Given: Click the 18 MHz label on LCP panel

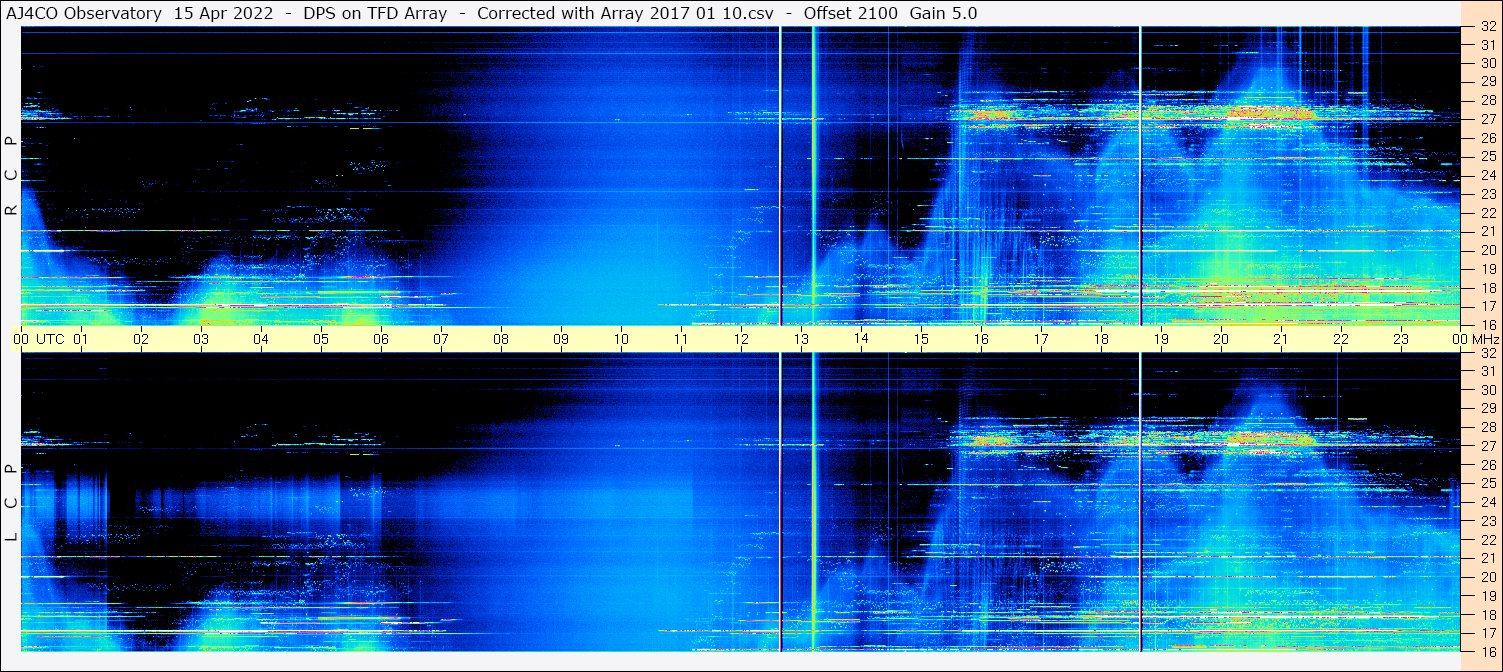Looking at the screenshot, I should 1487,614.
